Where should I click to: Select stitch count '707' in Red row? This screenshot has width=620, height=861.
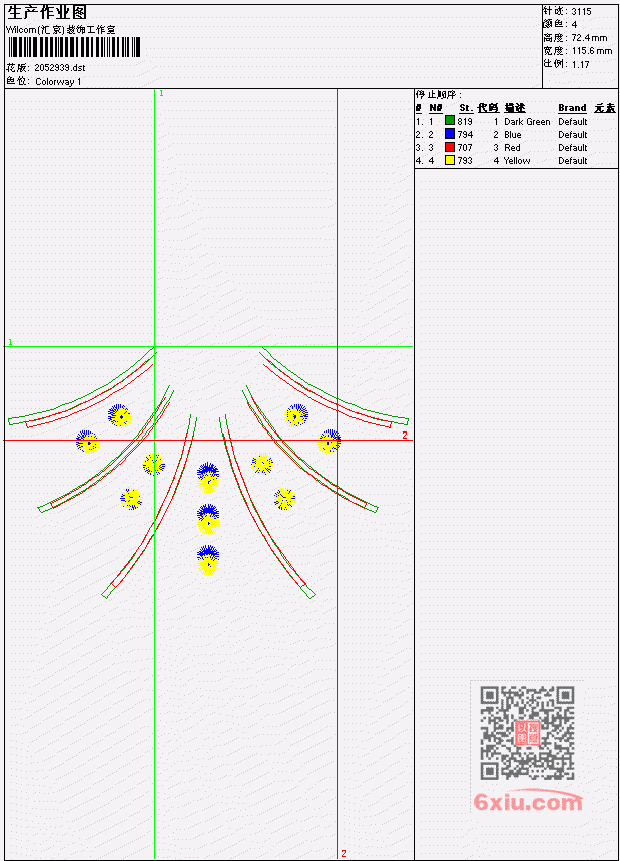(465, 148)
